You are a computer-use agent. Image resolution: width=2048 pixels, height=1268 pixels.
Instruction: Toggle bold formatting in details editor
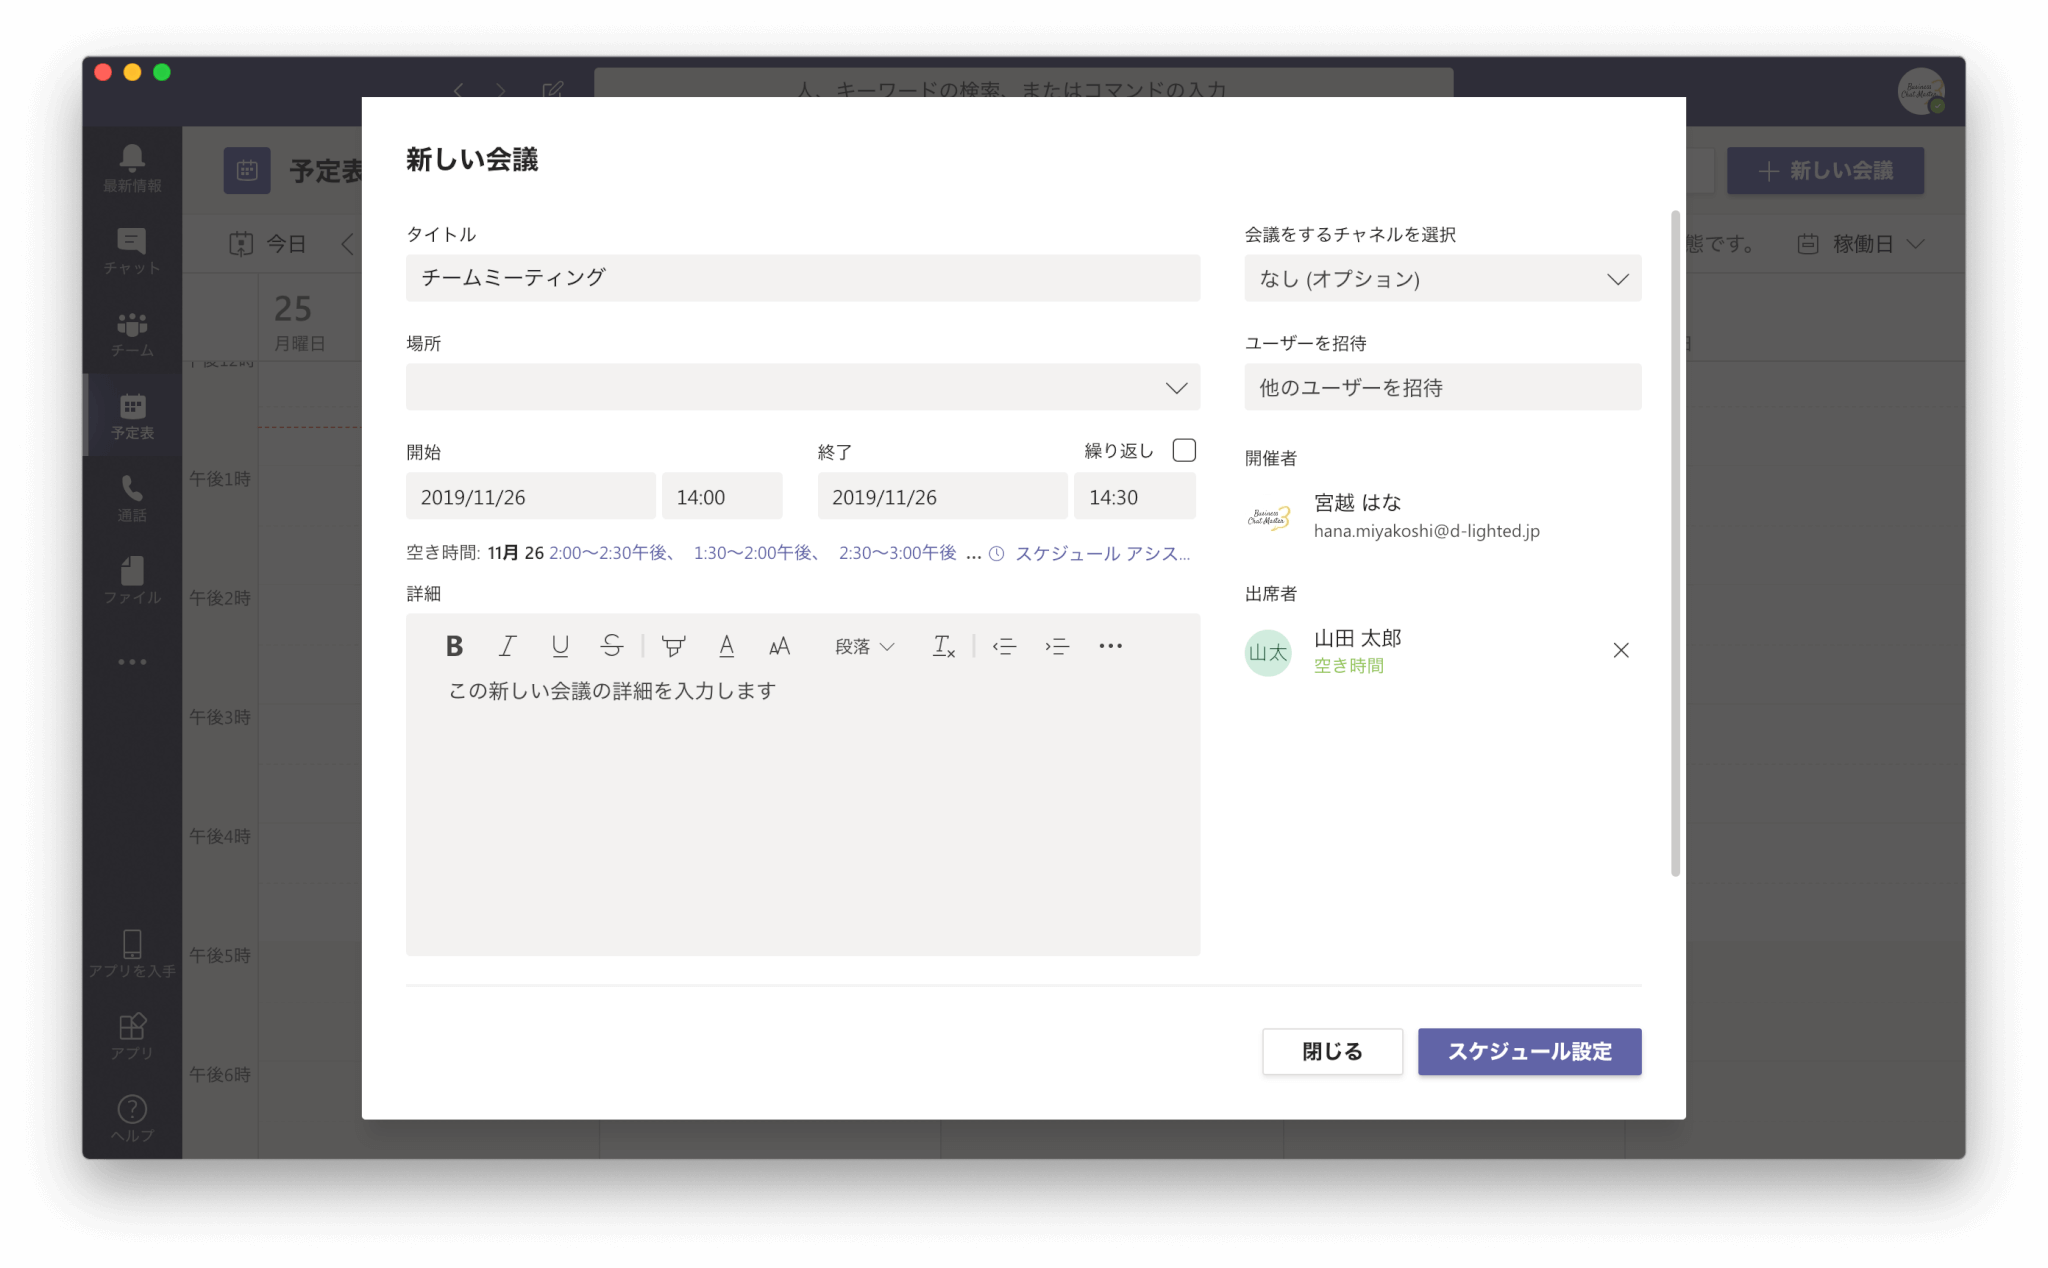click(x=454, y=646)
